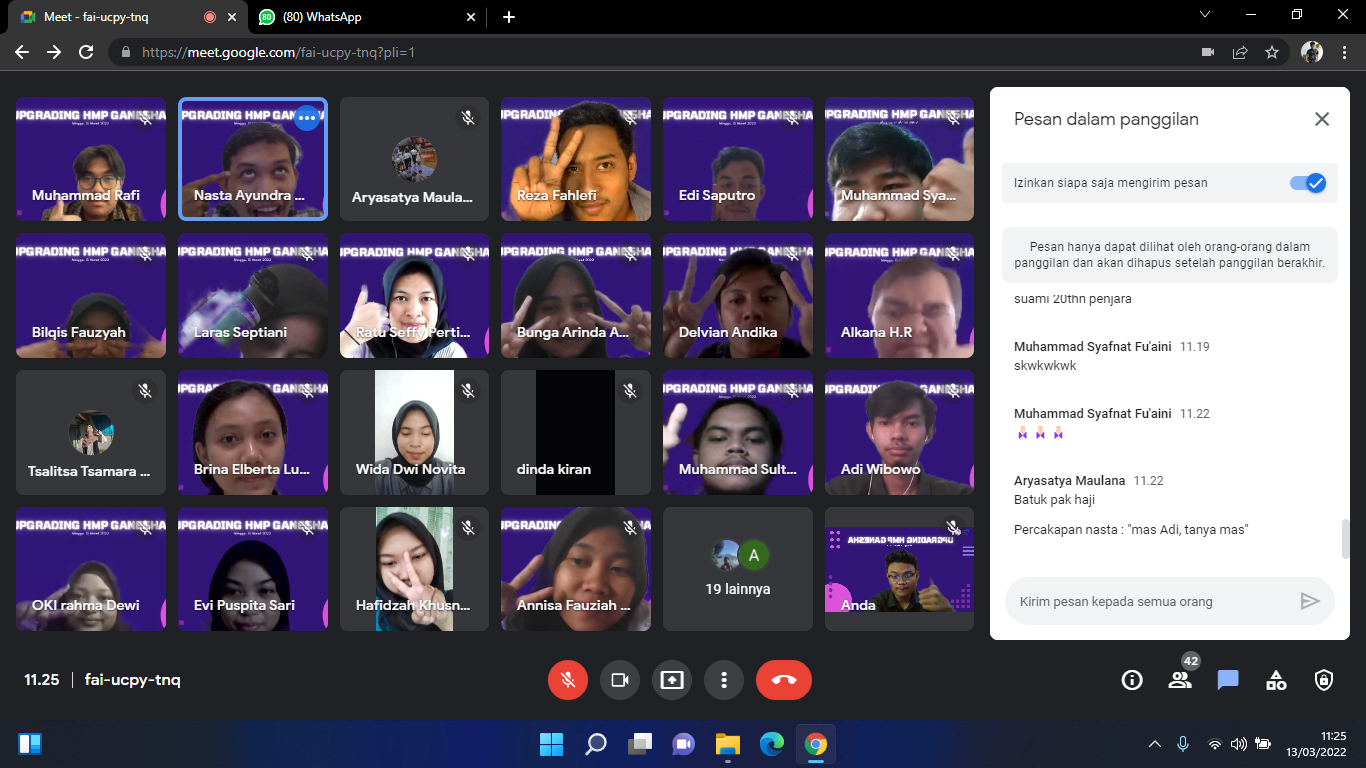Click the meeting details info icon
This screenshot has width=1366, height=768.
coord(1132,680)
